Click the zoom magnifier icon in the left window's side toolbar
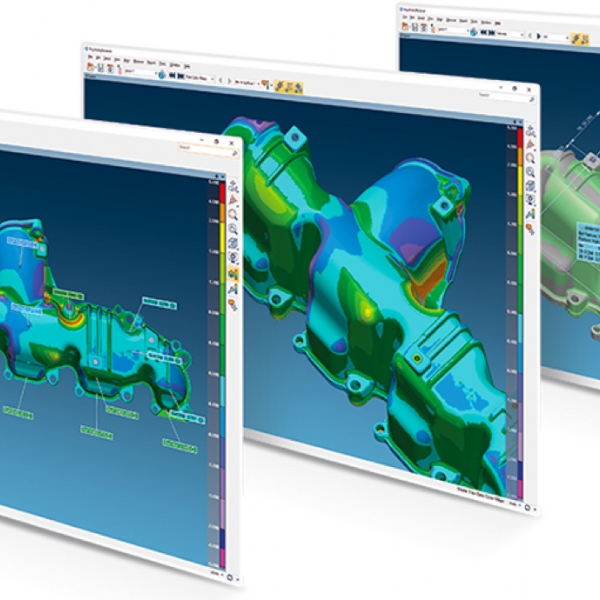Image resolution: width=600 pixels, height=600 pixels. (x=232, y=213)
